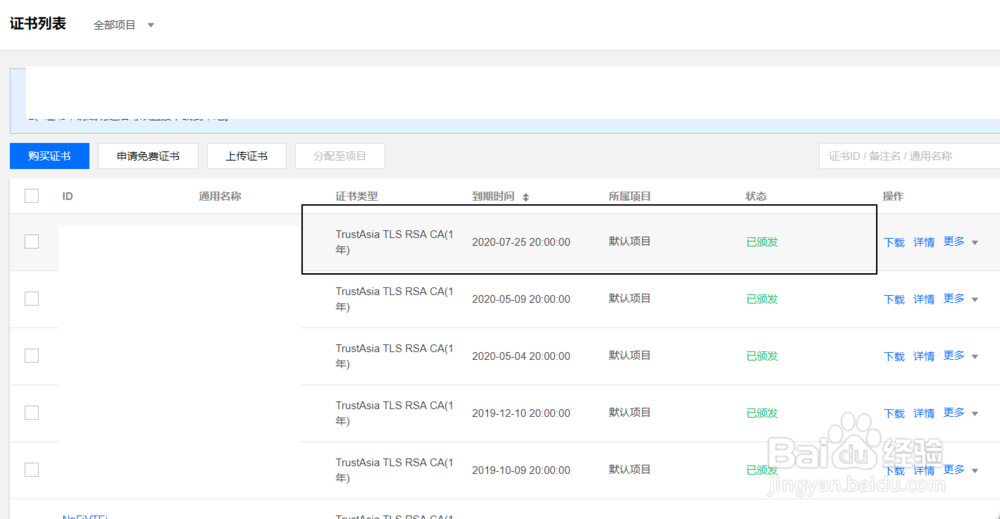
Task: Click the 分配至项目 button
Action: [340, 156]
